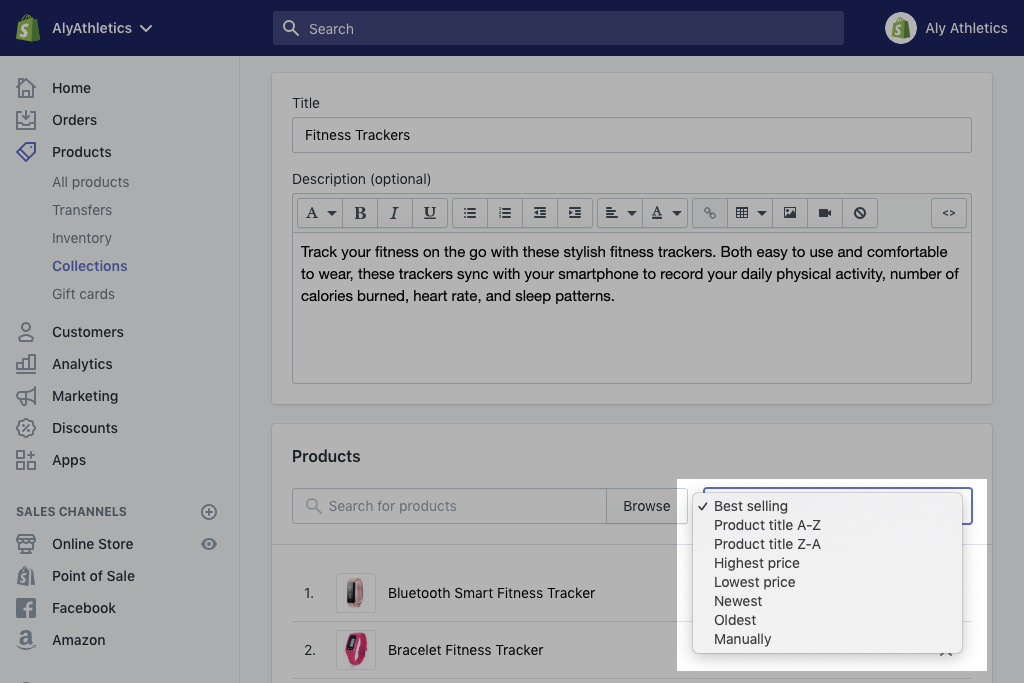Insert a link in description
1024x683 pixels.
pyautogui.click(x=710, y=213)
